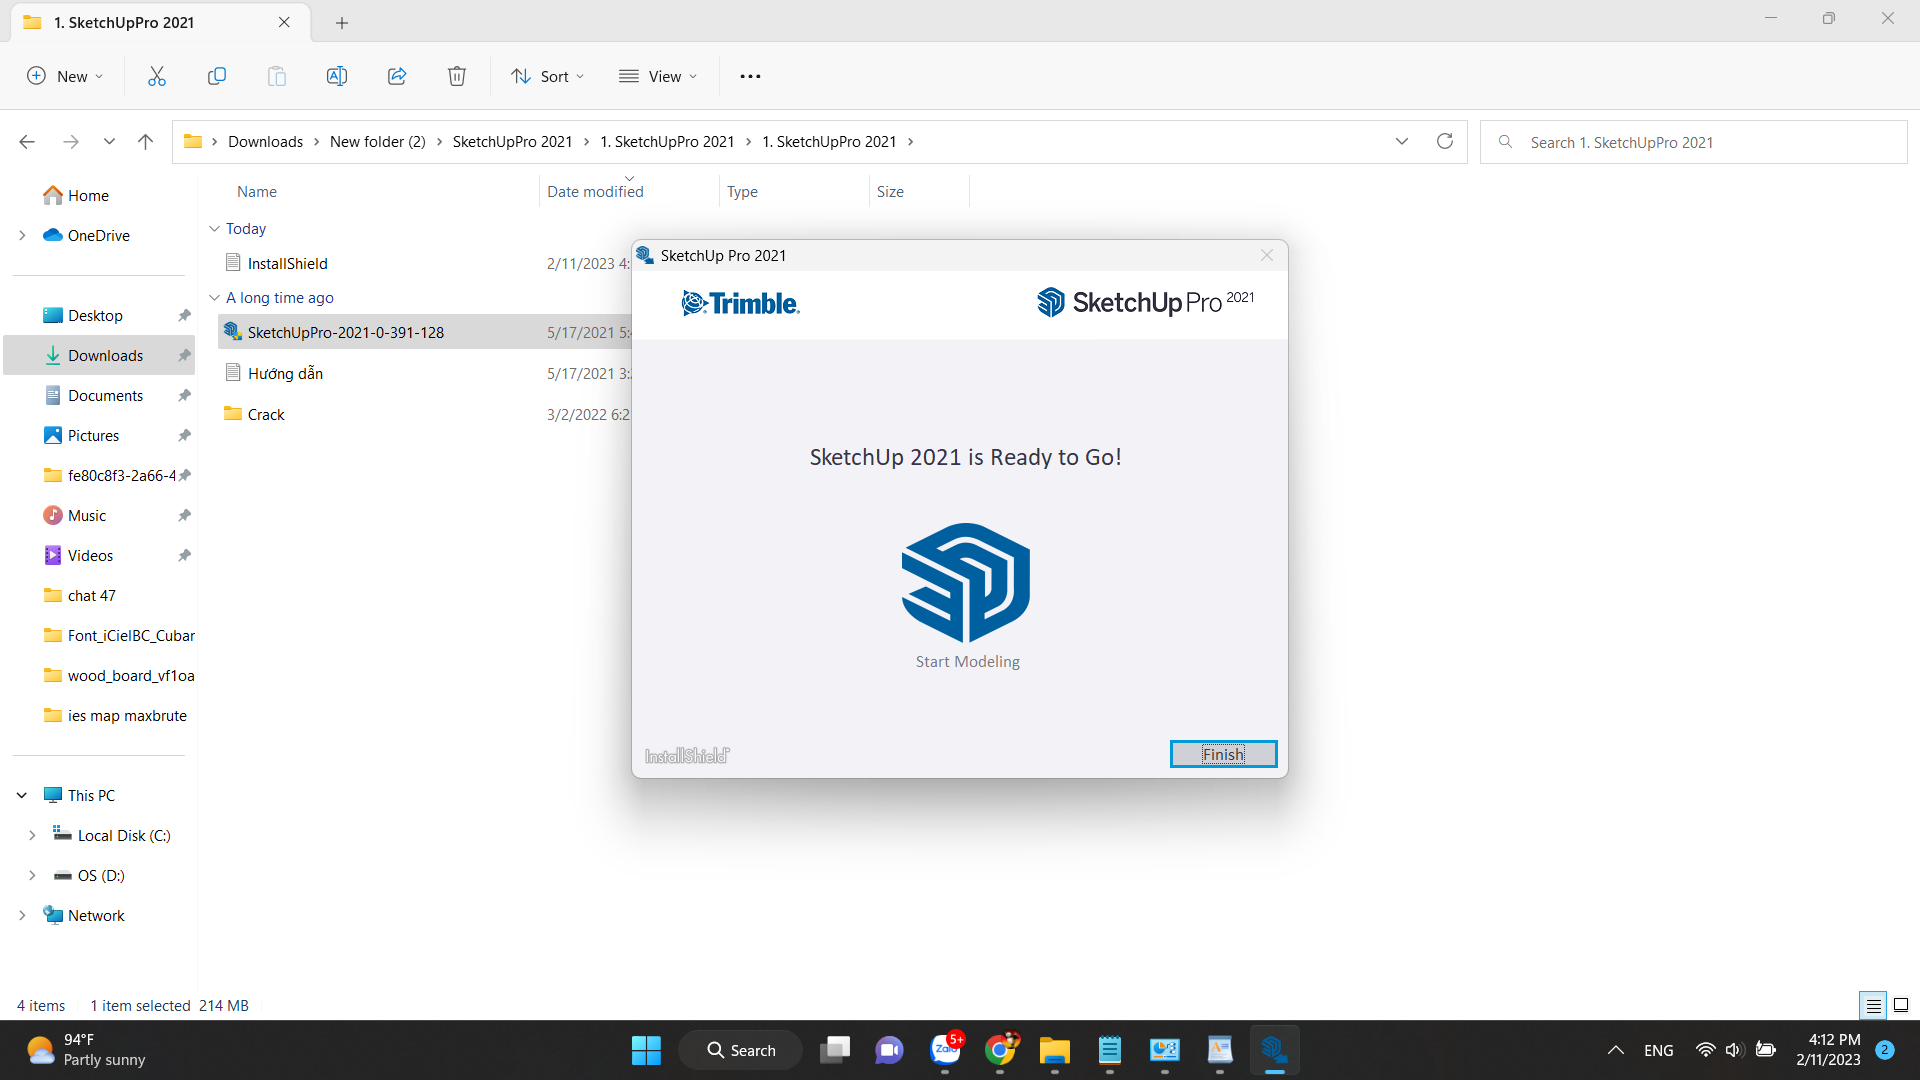
Task: Cut the selected file using the toolbar
Action: click(156, 75)
